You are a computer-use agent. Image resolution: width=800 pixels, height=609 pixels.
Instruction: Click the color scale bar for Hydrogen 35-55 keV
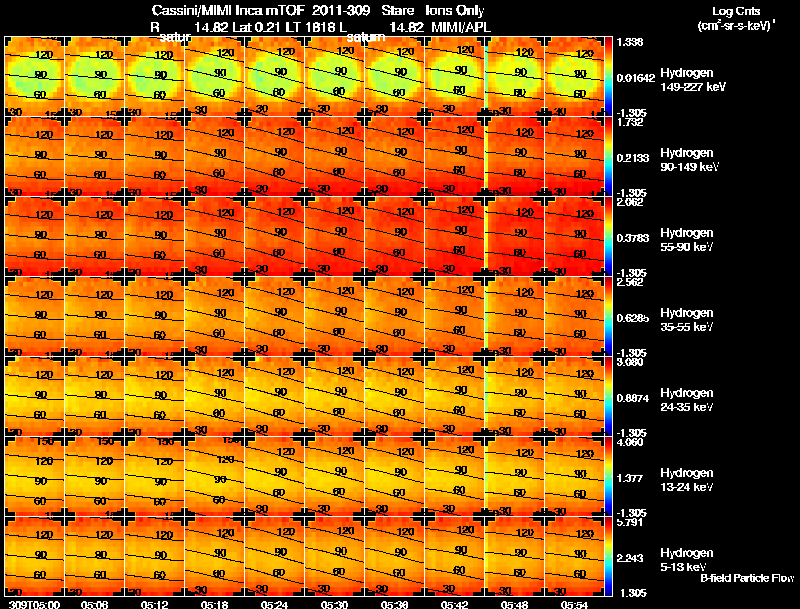coord(608,317)
